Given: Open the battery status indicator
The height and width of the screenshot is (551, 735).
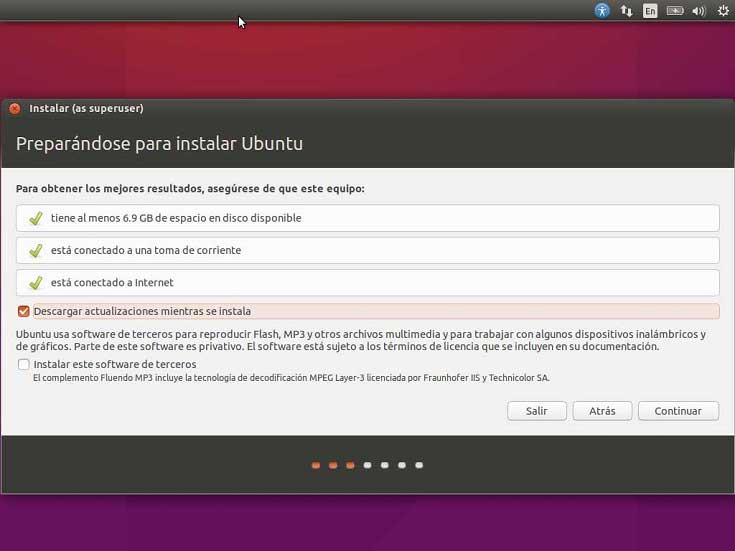Looking at the screenshot, I should tap(675, 10).
